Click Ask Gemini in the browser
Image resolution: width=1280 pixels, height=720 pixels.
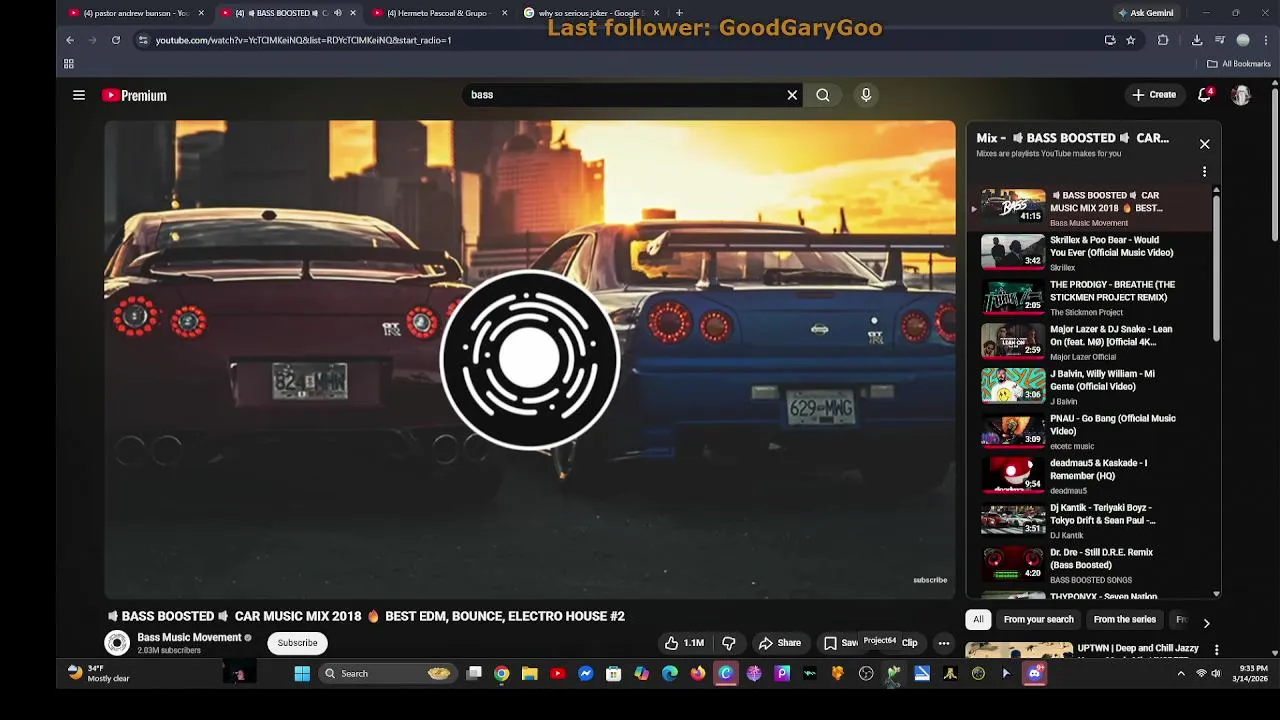[1145, 13]
